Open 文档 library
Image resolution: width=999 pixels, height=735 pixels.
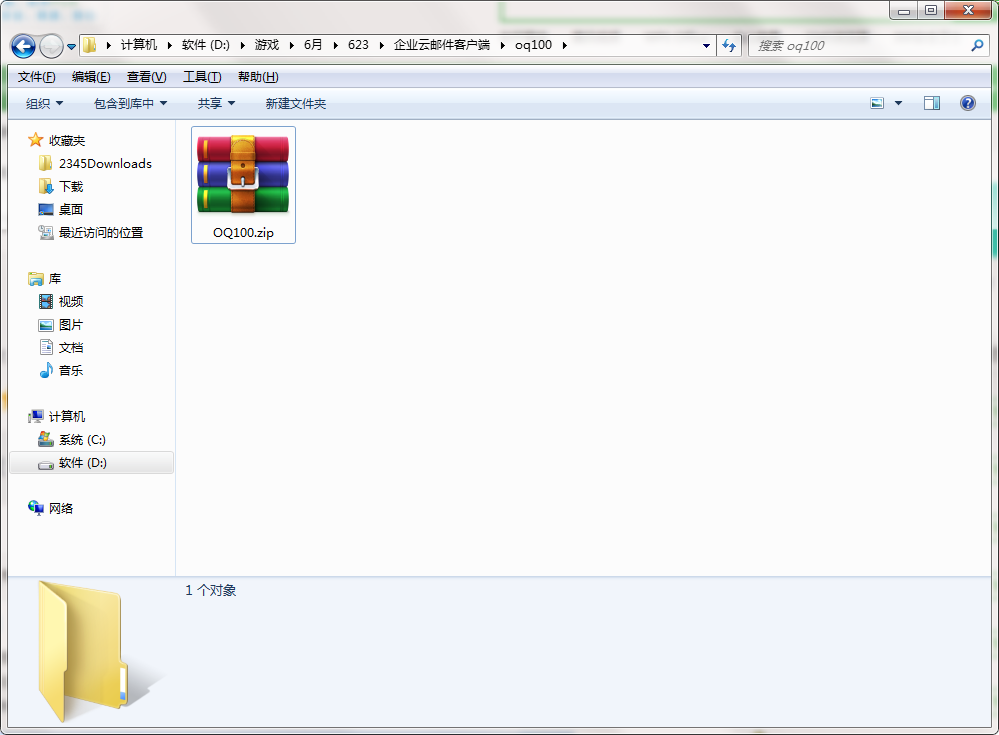(x=71, y=347)
